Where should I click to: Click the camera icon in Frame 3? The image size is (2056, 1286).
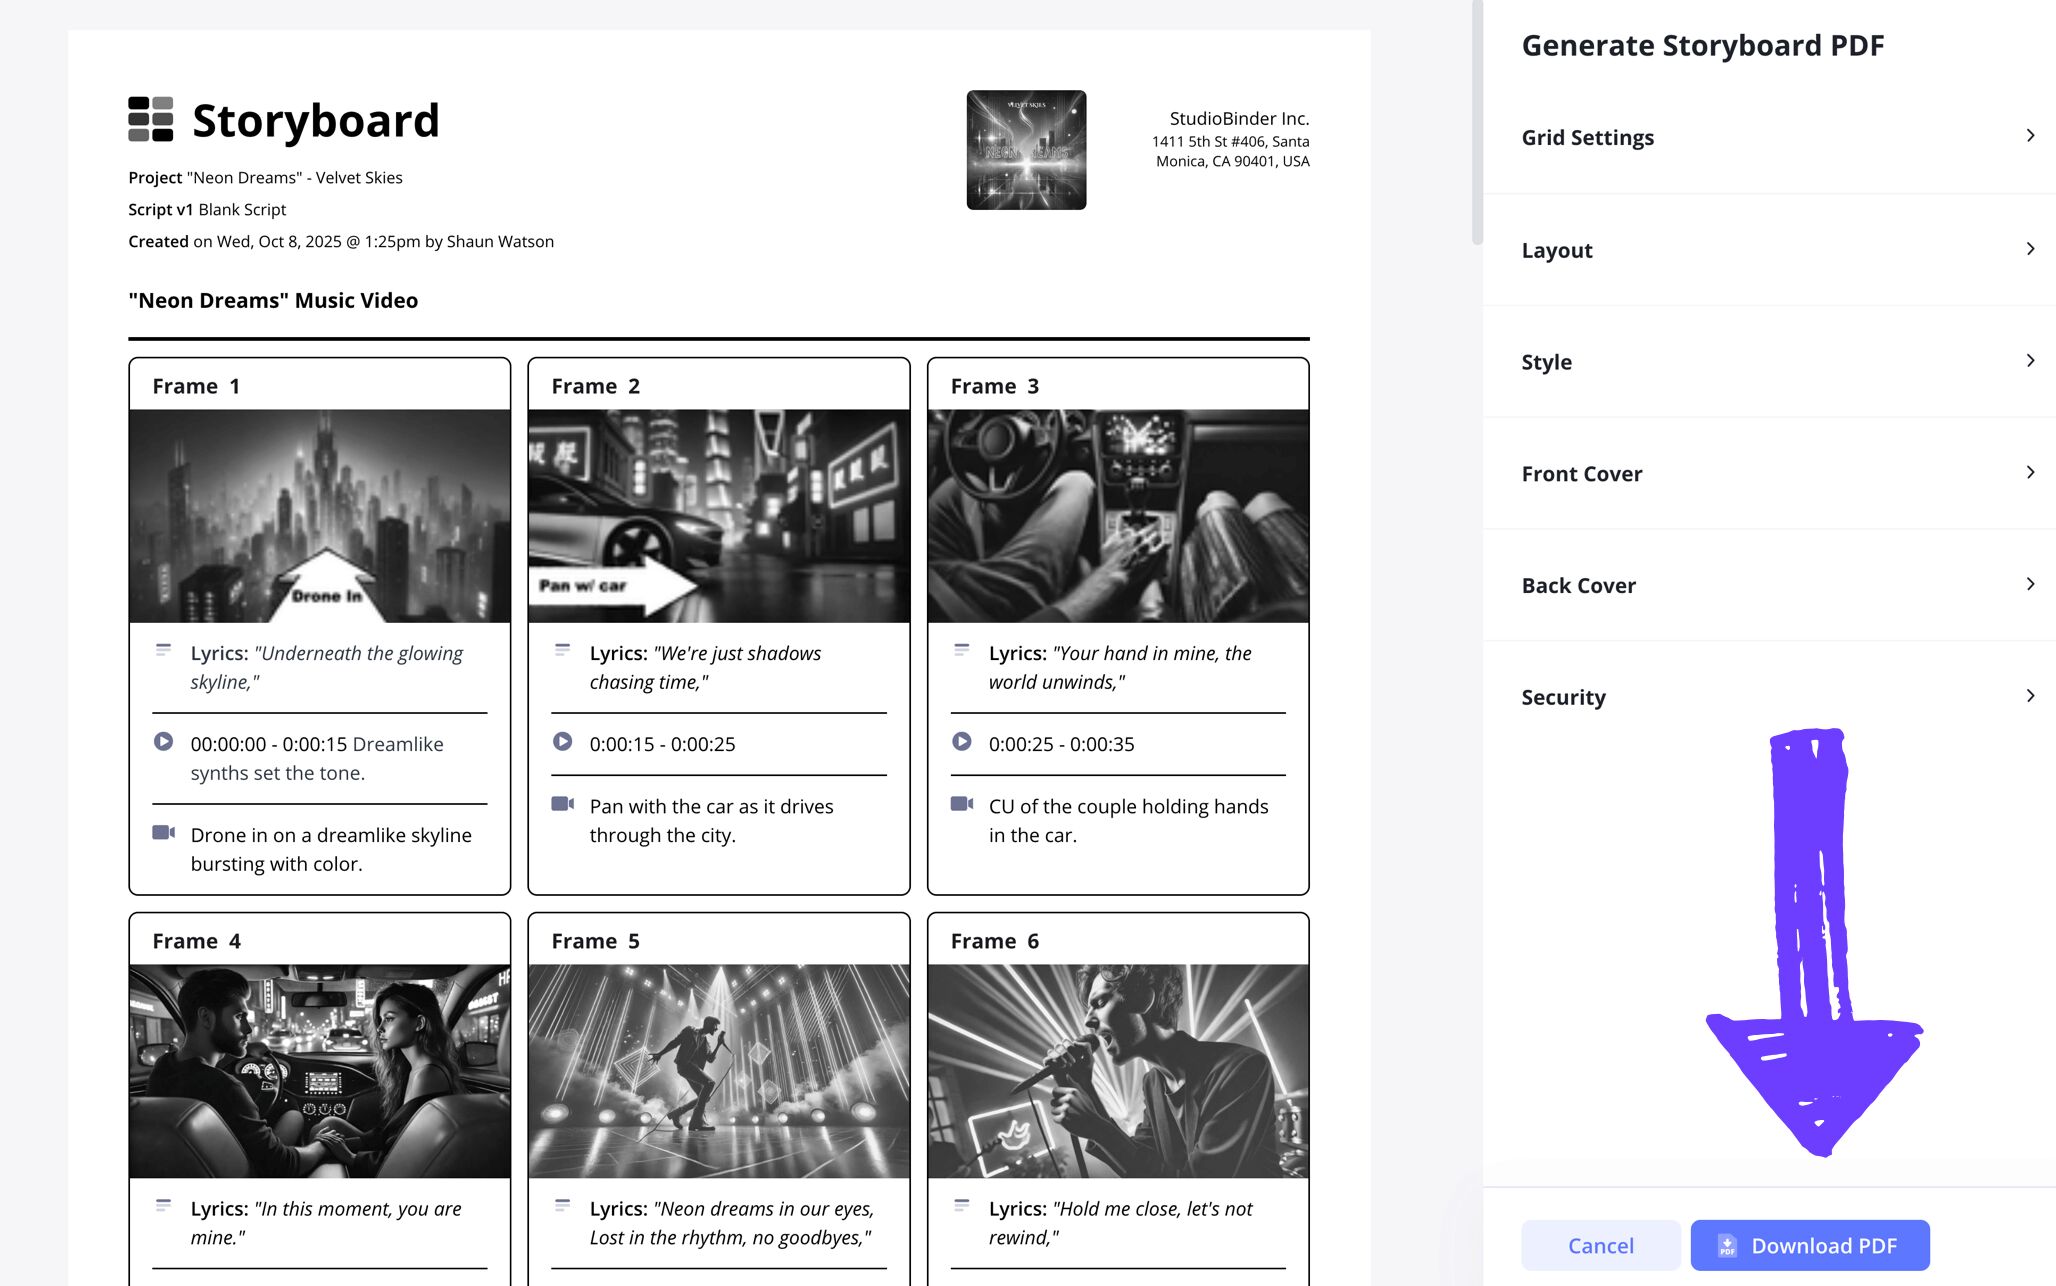[x=961, y=804]
